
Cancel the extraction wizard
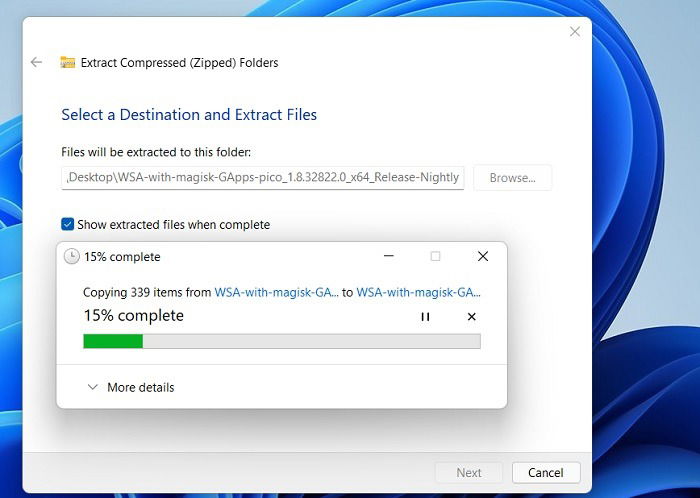coord(546,473)
